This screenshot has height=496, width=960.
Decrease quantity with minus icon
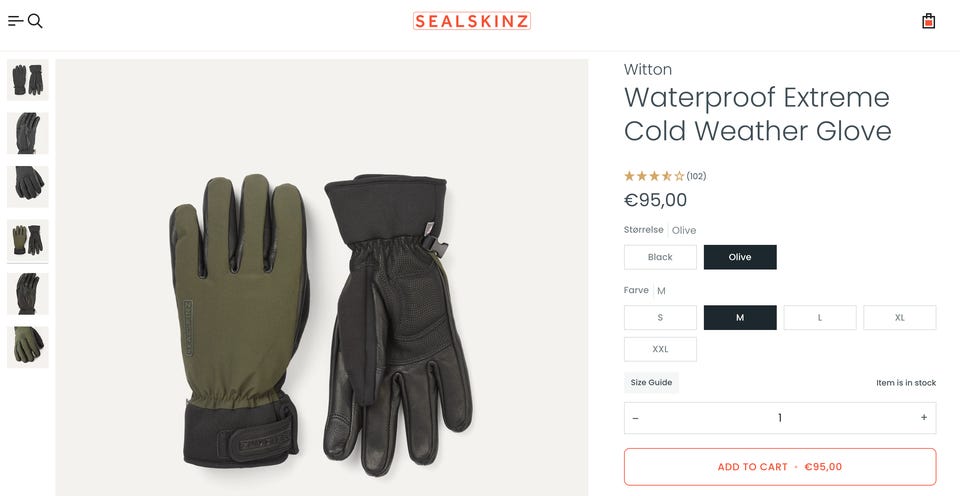tap(636, 418)
